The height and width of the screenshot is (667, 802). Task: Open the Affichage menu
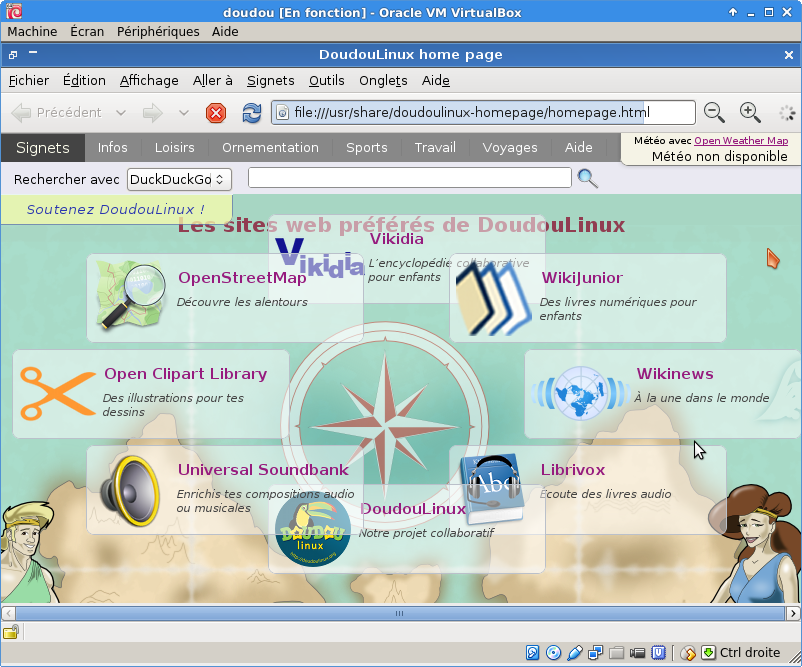click(149, 81)
